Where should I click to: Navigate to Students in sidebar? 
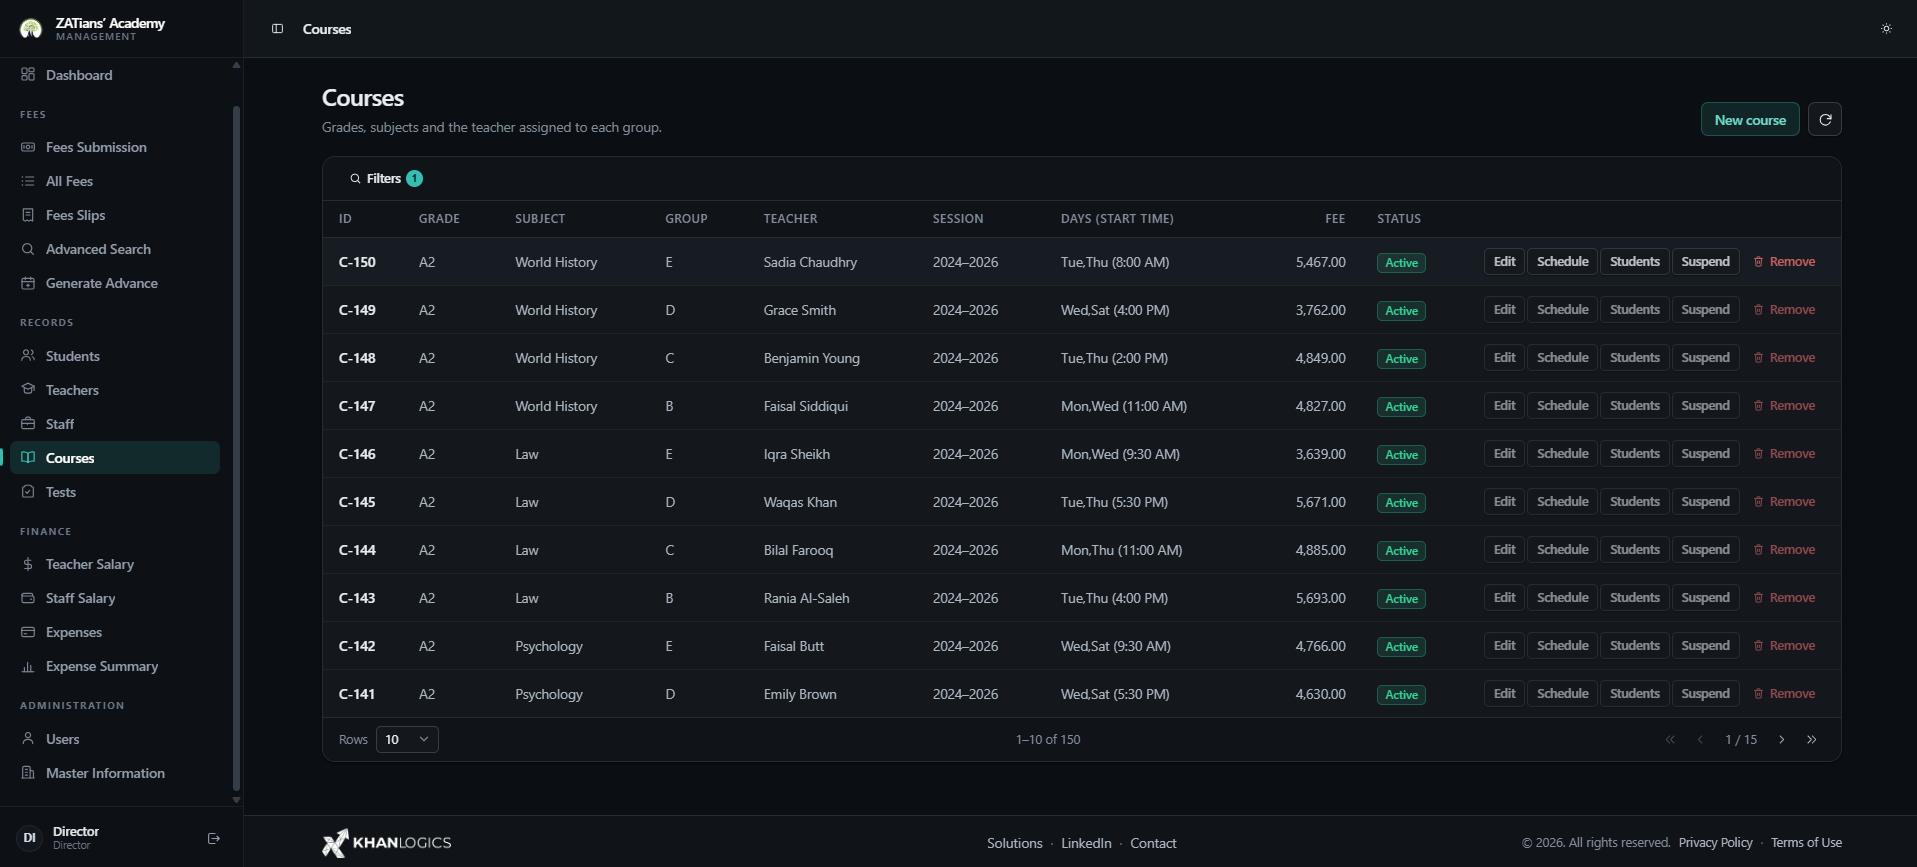point(115,356)
